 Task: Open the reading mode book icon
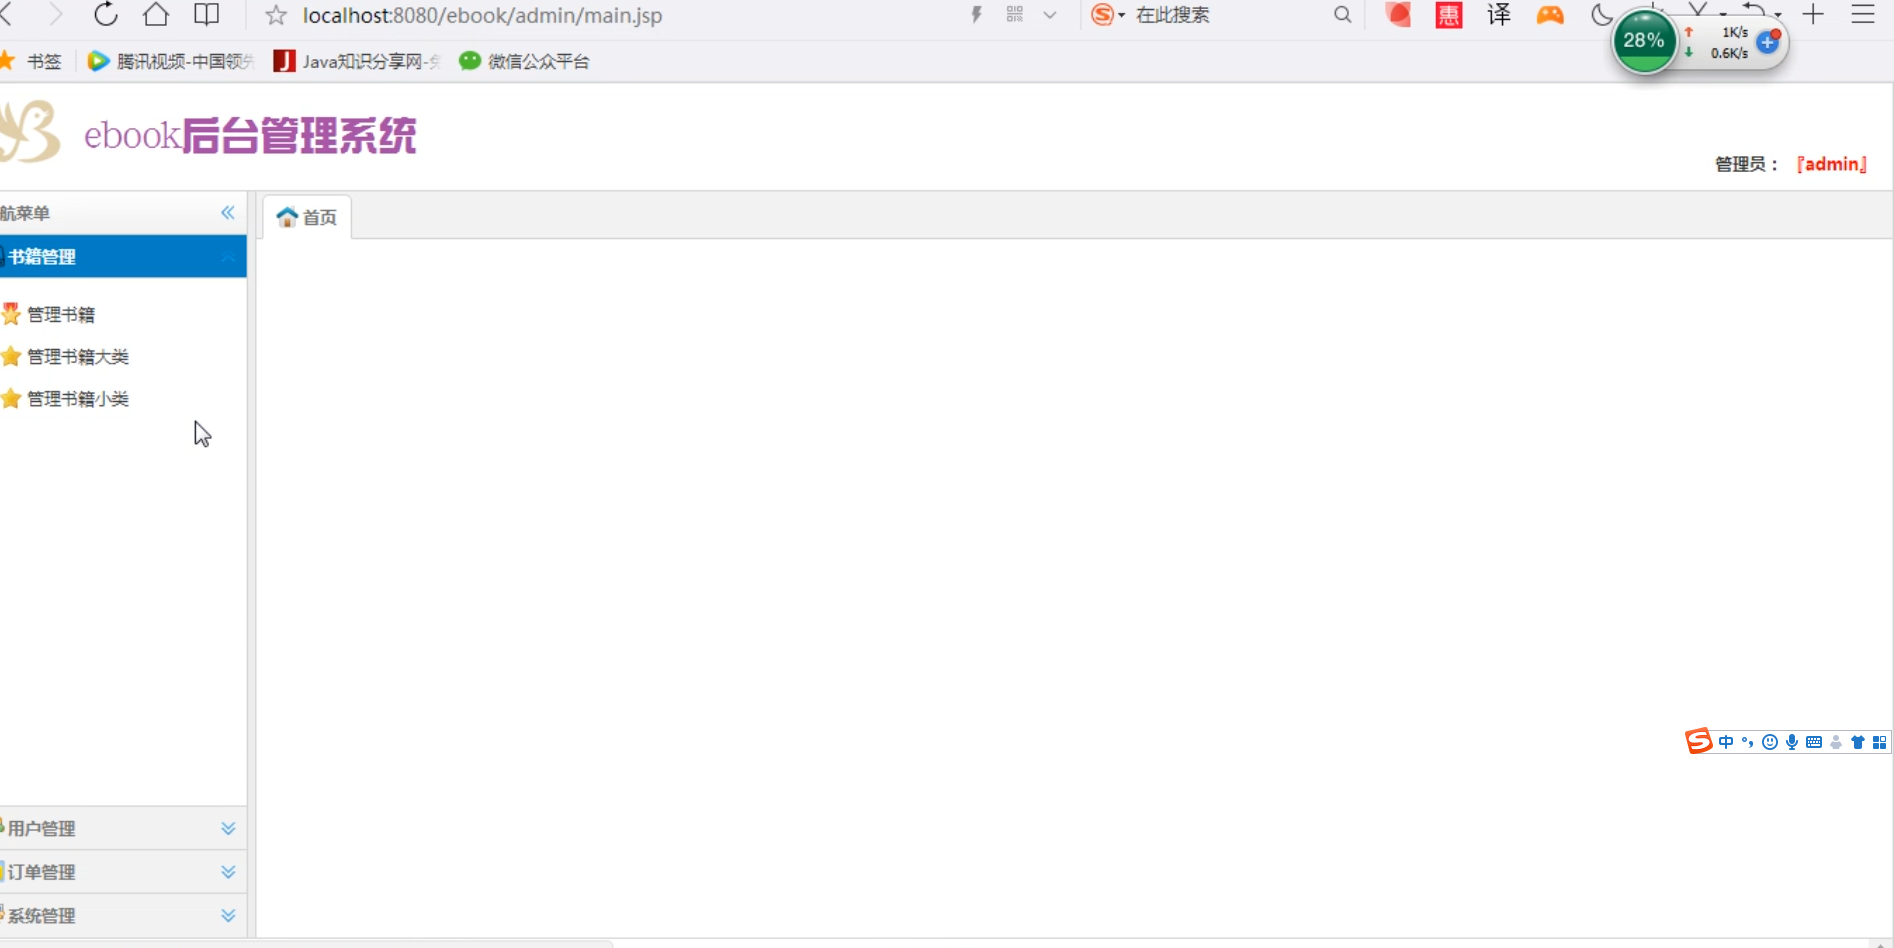coord(206,15)
